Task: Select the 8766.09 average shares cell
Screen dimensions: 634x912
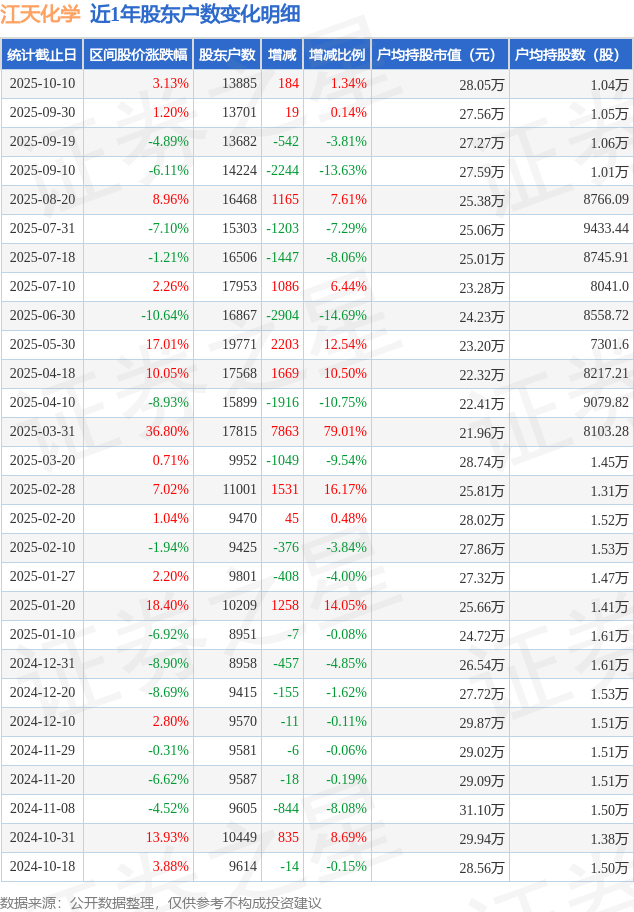Action: 601,200
